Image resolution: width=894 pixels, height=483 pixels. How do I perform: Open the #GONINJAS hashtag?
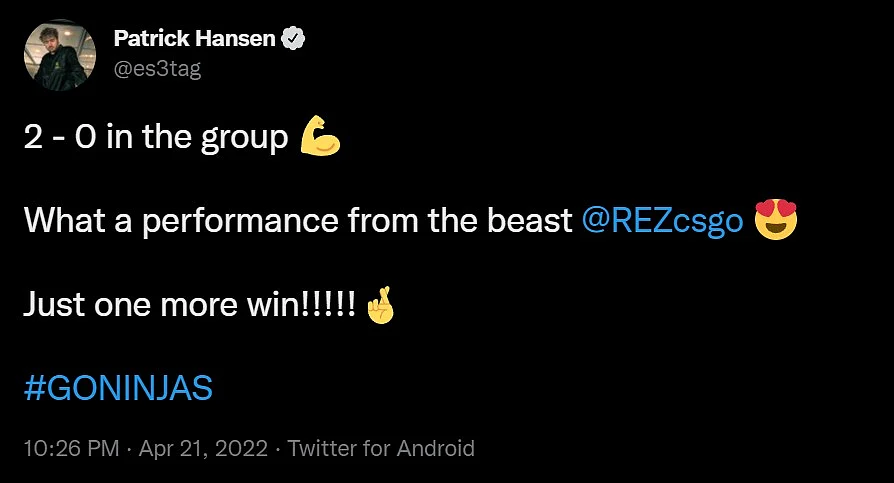point(118,388)
